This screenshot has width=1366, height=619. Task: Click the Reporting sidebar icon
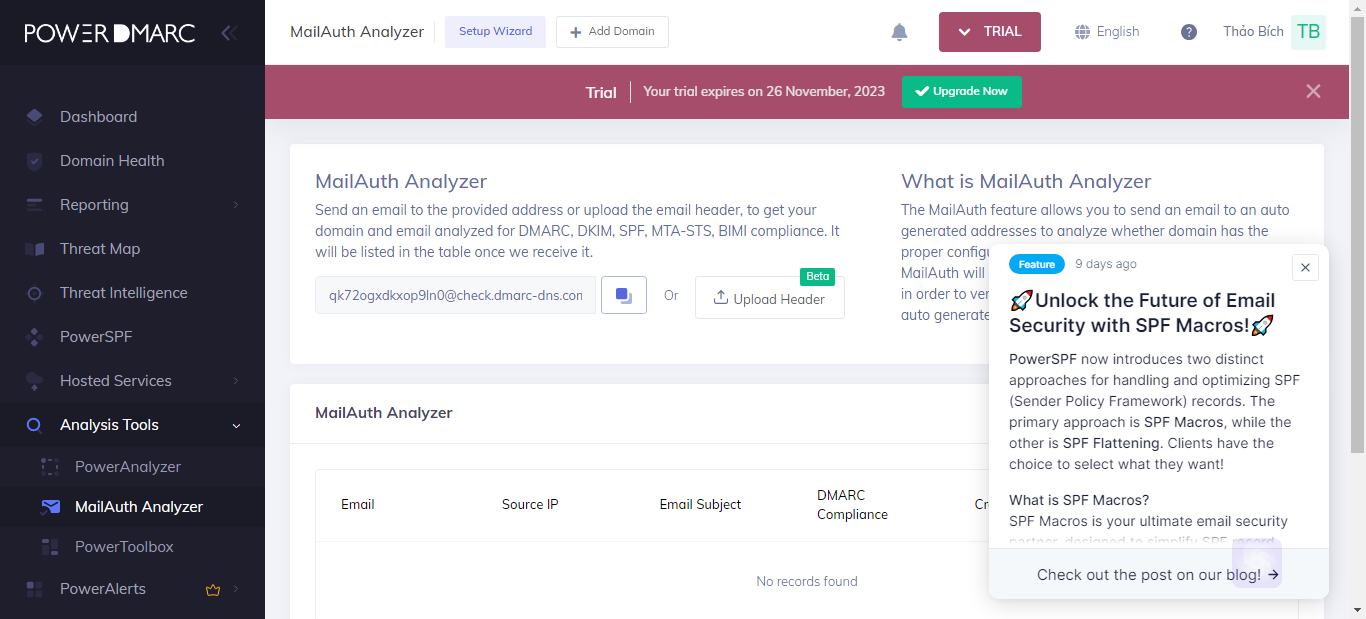(35, 205)
